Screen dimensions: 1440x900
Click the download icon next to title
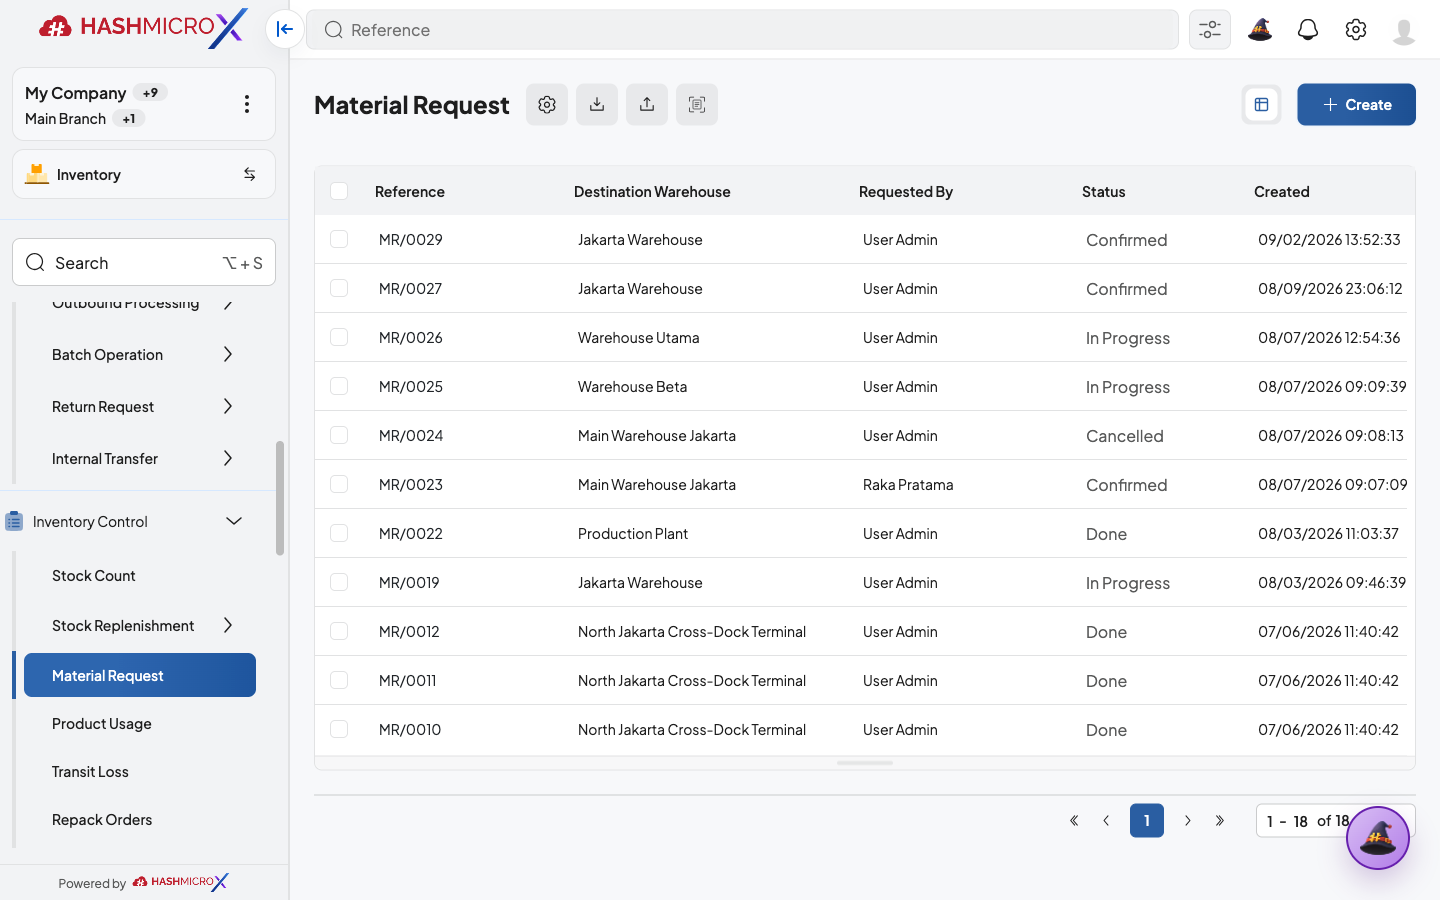tap(597, 104)
